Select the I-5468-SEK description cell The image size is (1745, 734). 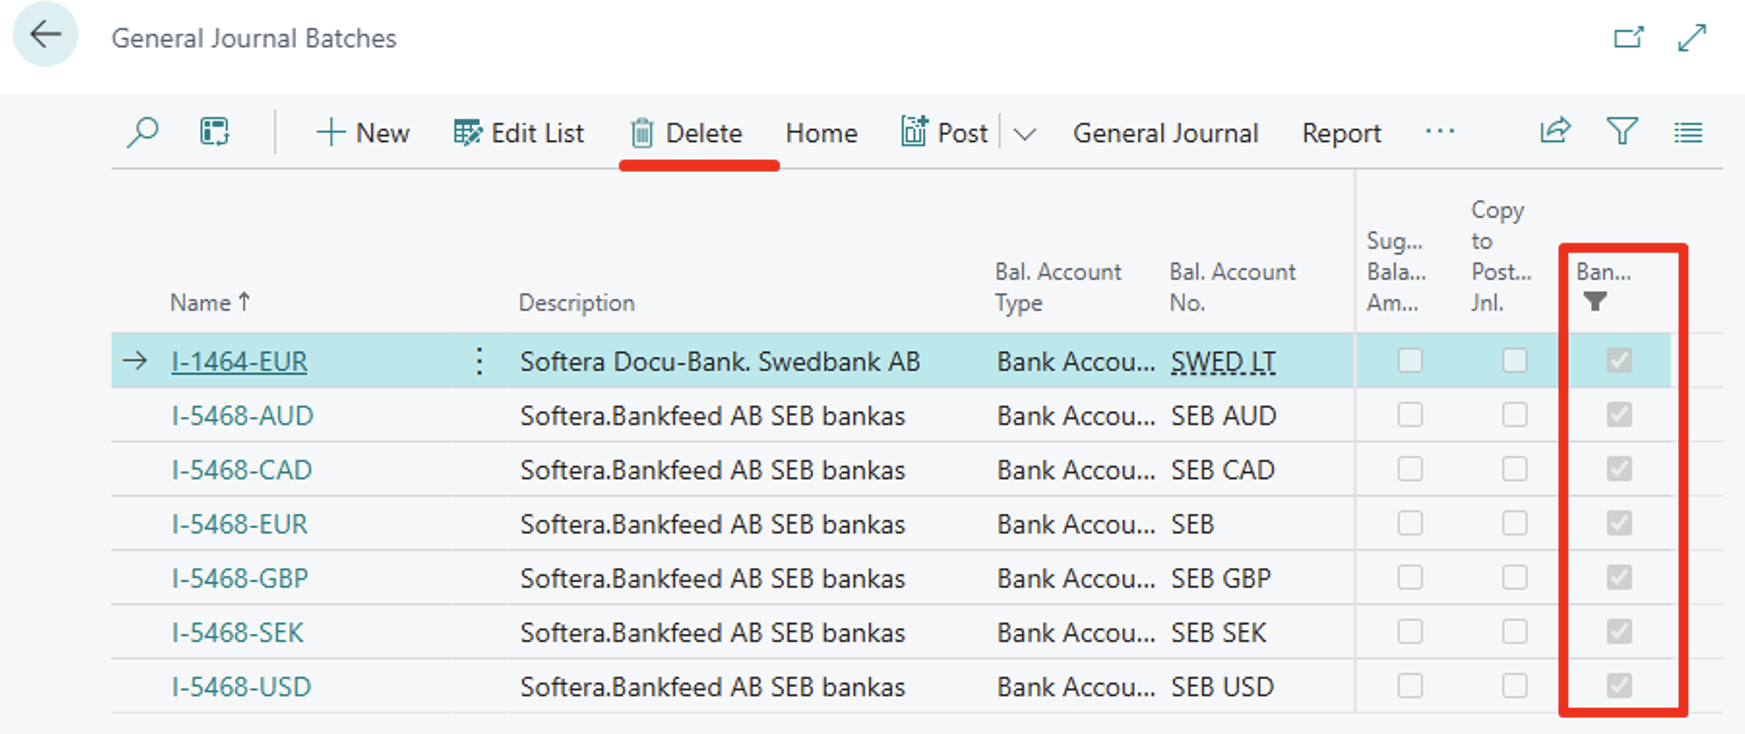(712, 632)
